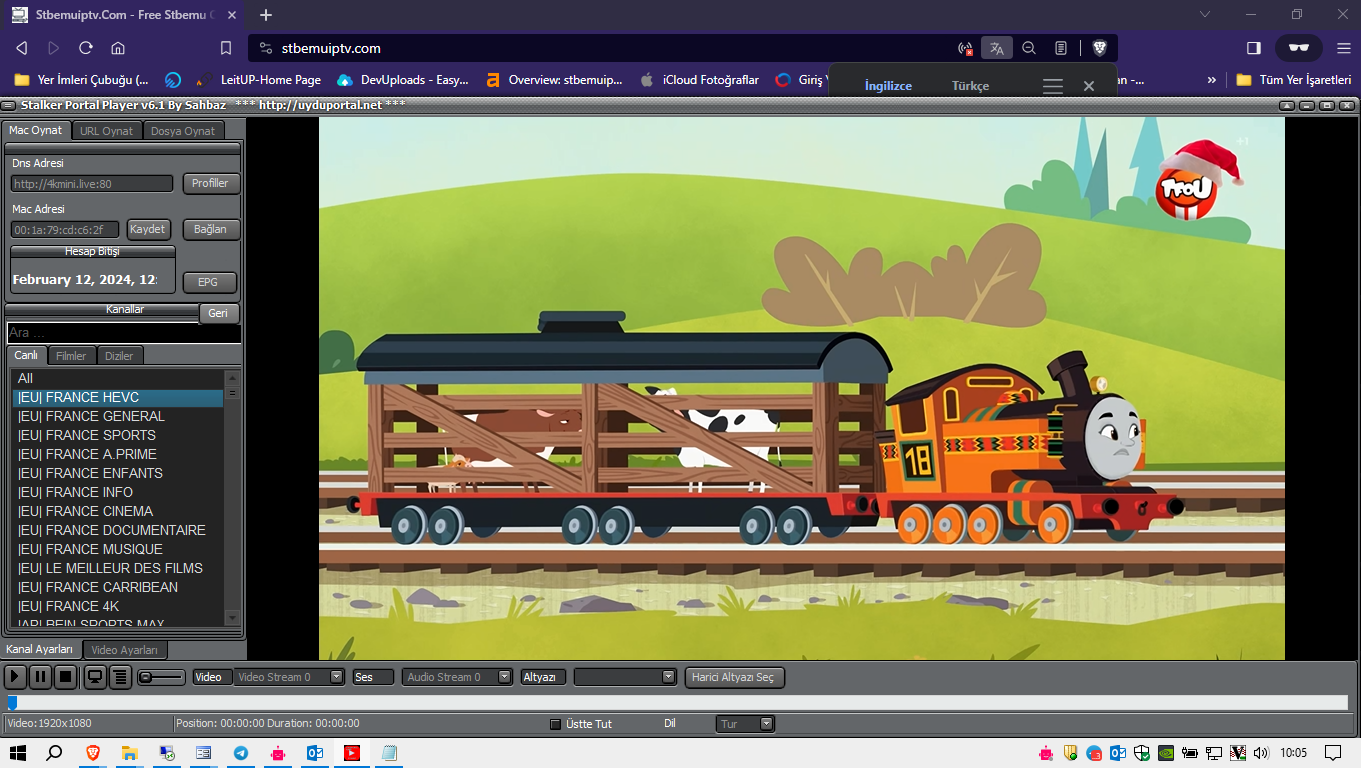The image size is (1361, 768).
Task: Click the Dns Adresi input field
Action: tap(92, 184)
